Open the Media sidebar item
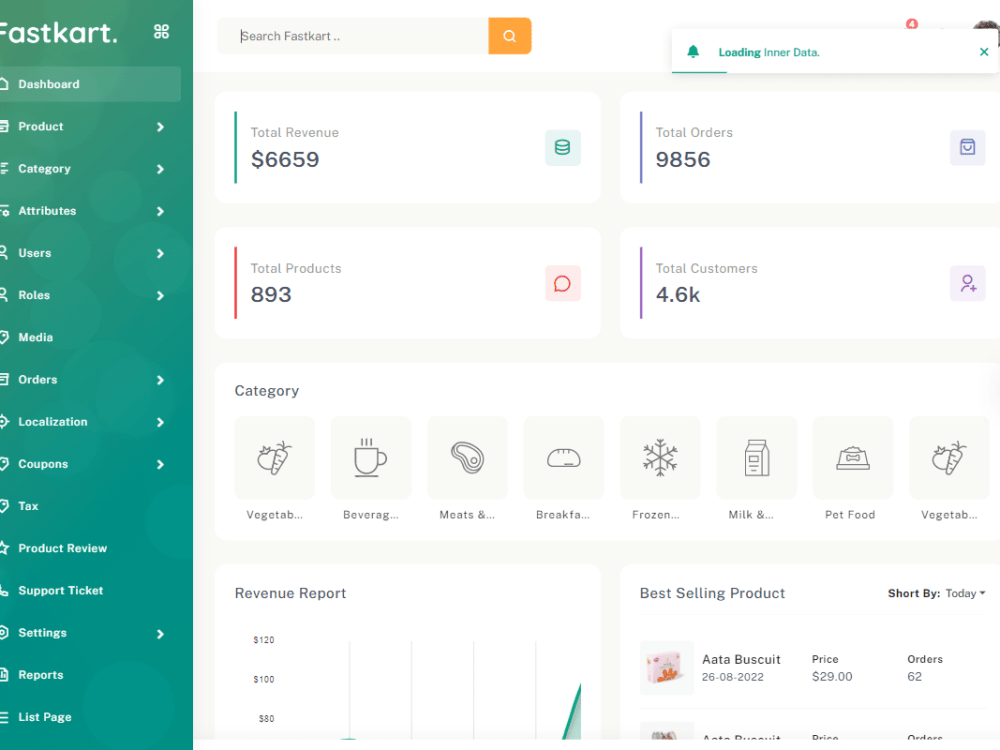The width and height of the screenshot is (1000, 750). (89, 337)
